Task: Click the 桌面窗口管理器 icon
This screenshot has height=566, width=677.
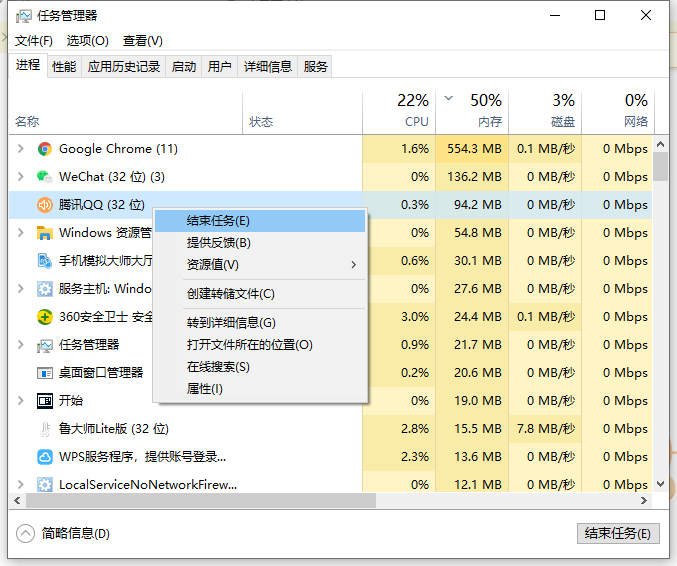Action: click(44, 373)
